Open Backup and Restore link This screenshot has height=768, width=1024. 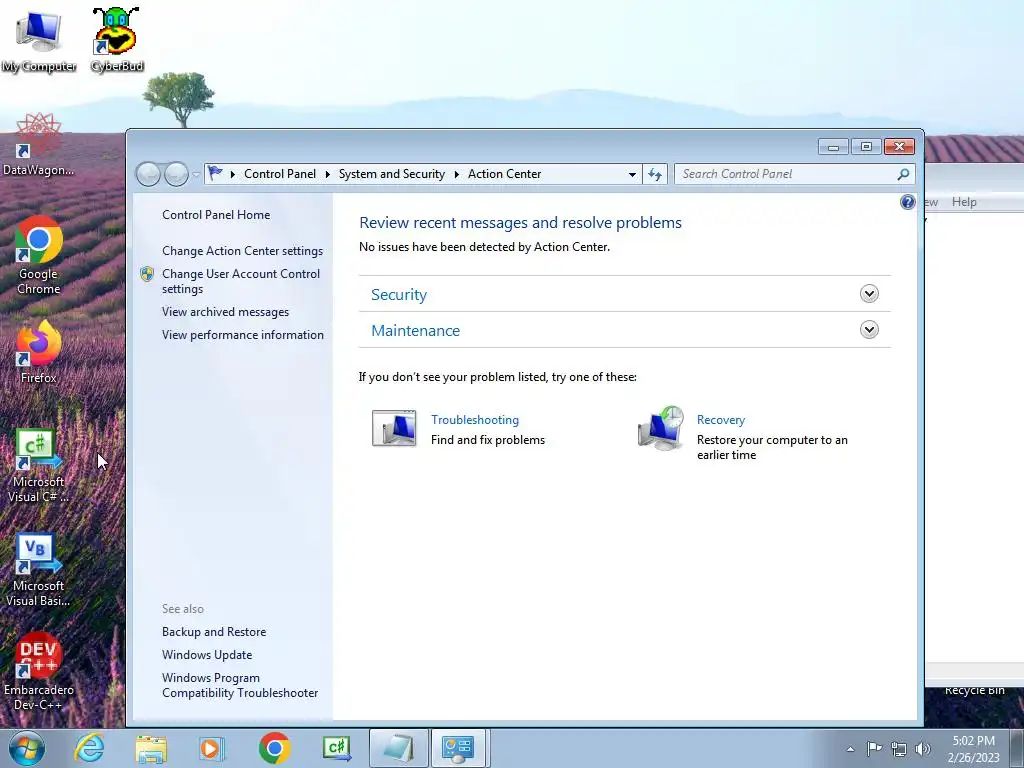[x=214, y=632]
